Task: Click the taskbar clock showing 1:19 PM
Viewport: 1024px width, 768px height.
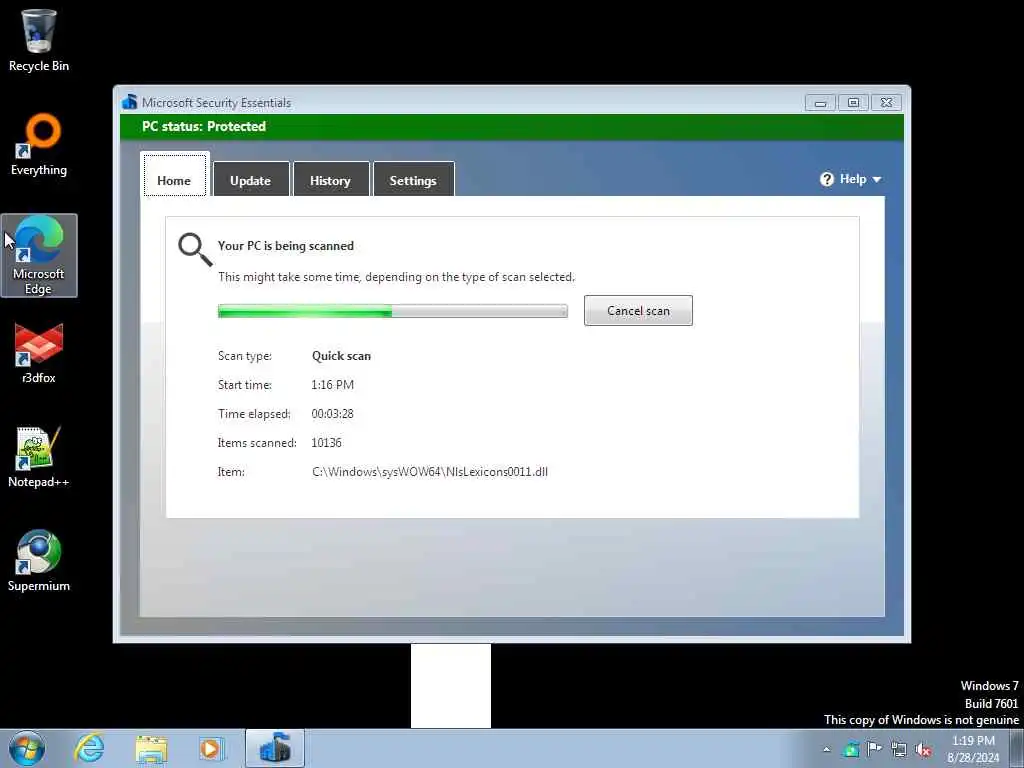Action: [973, 749]
